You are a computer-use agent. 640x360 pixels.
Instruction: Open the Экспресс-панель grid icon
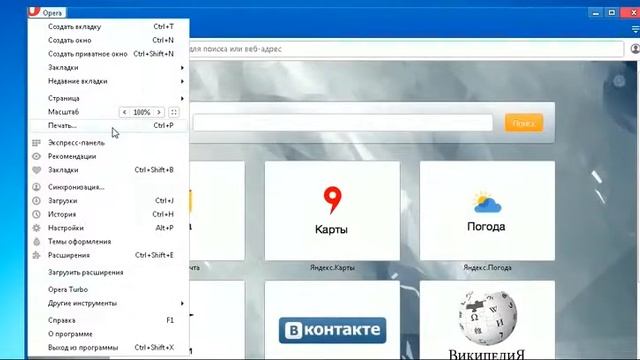(x=36, y=143)
